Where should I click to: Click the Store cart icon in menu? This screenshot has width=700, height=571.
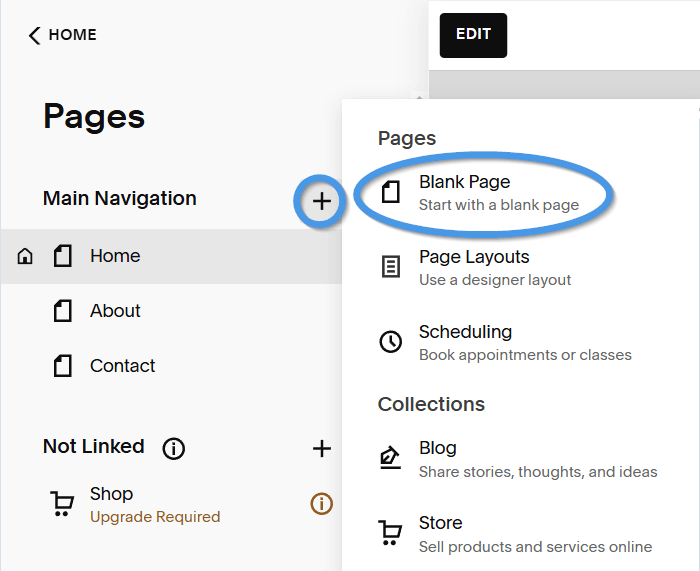[x=391, y=533]
